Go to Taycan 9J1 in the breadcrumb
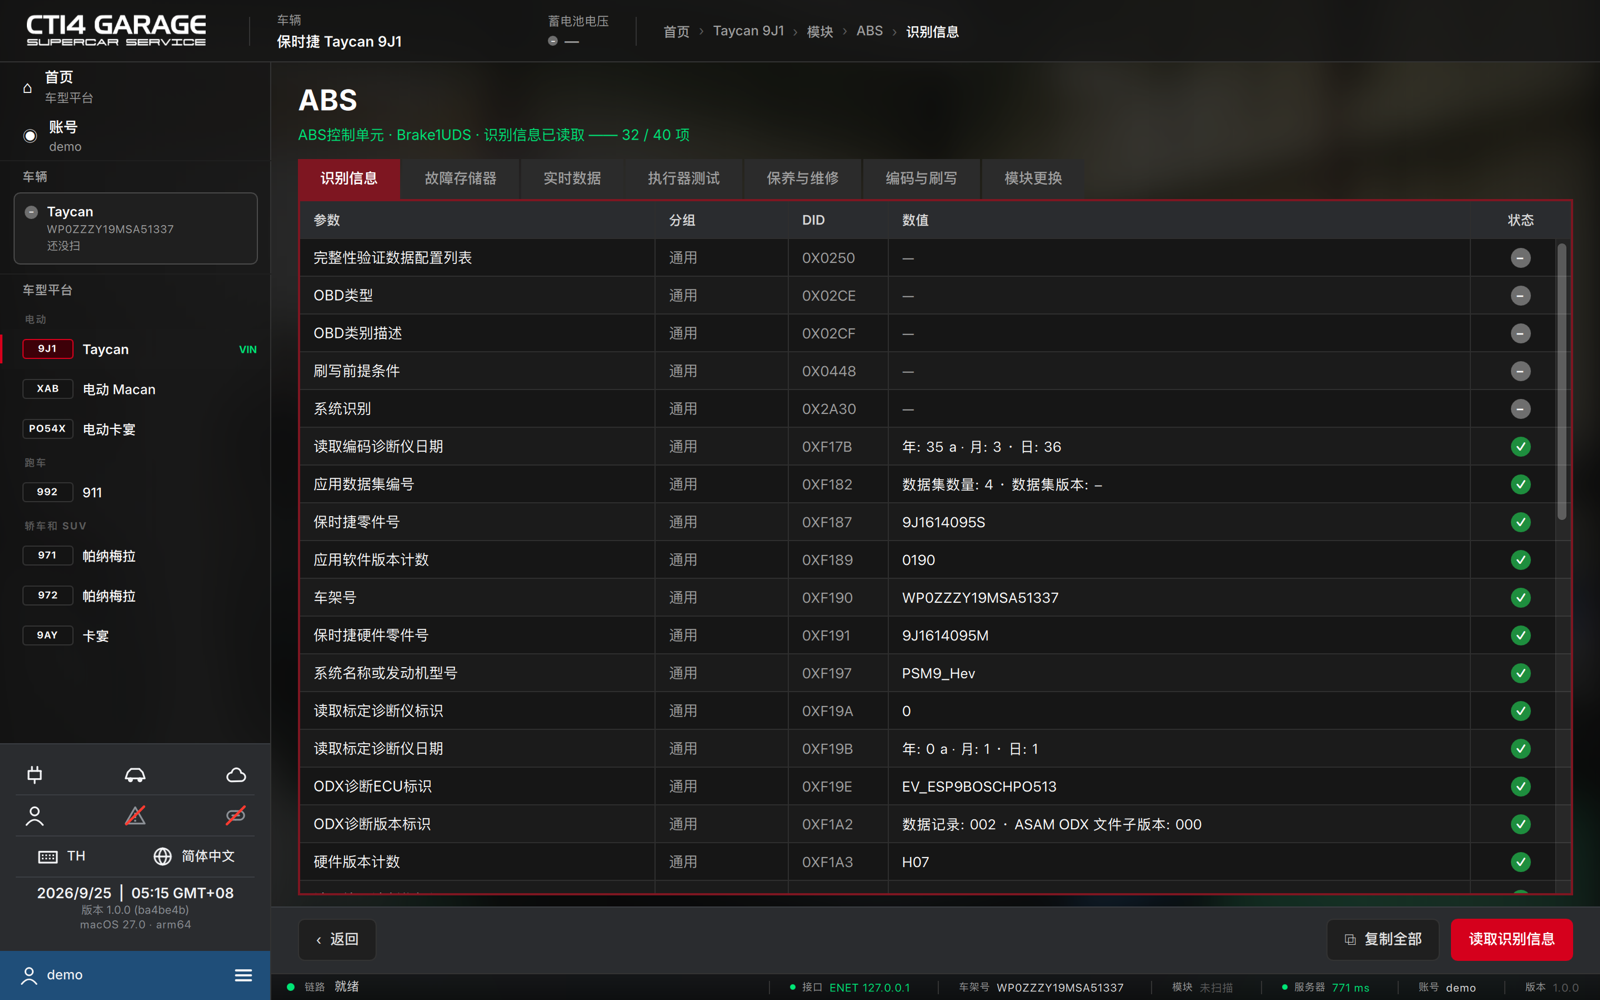Image resolution: width=1600 pixels, height=1000 pixels. 748,31
